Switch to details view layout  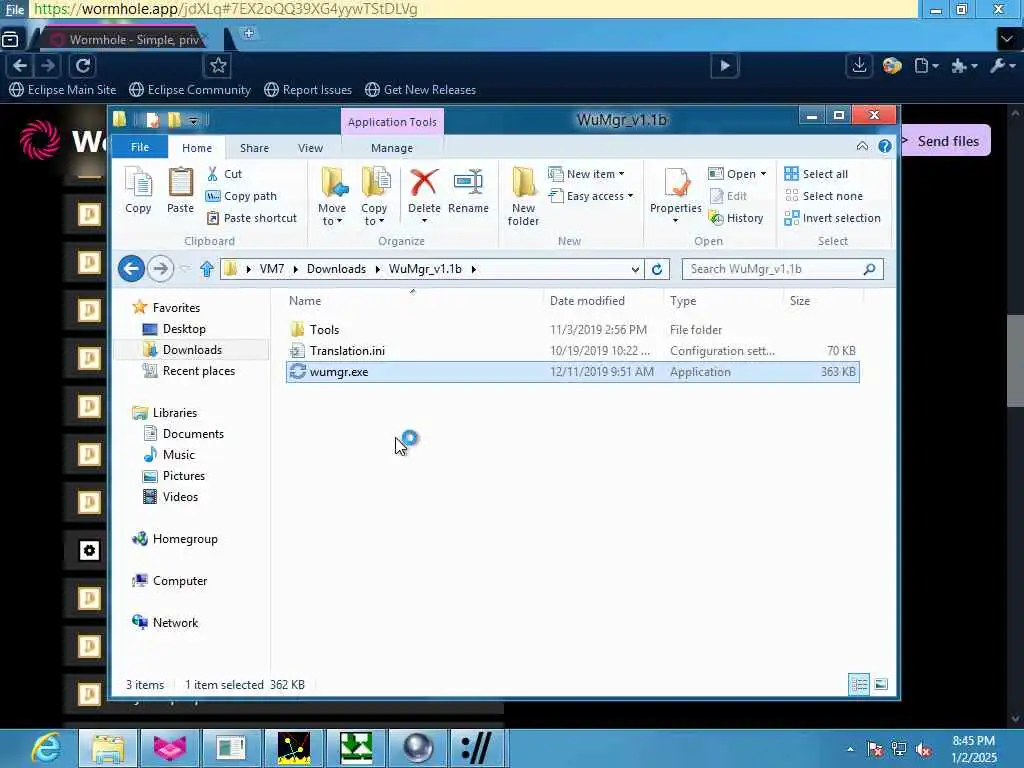(x=859, y=684)
